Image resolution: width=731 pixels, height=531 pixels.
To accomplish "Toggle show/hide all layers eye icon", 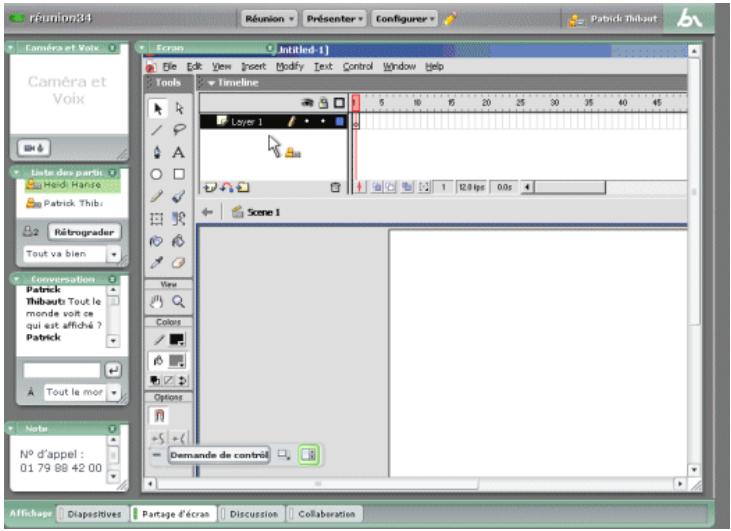I will point(307,103).
